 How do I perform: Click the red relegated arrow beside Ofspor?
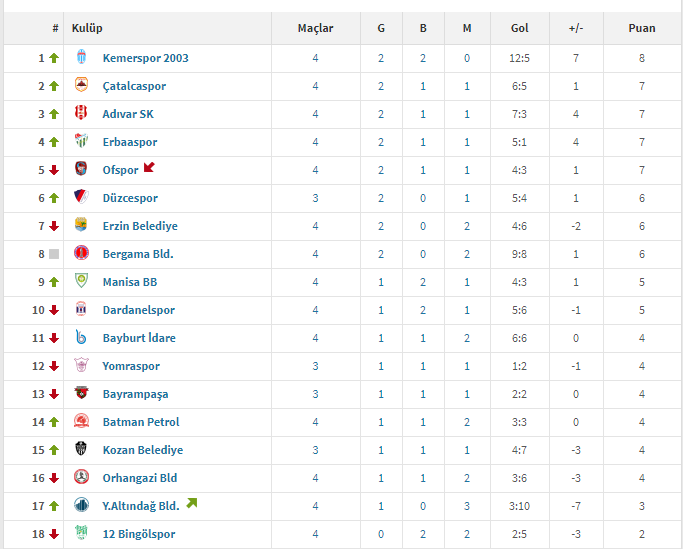149,167
